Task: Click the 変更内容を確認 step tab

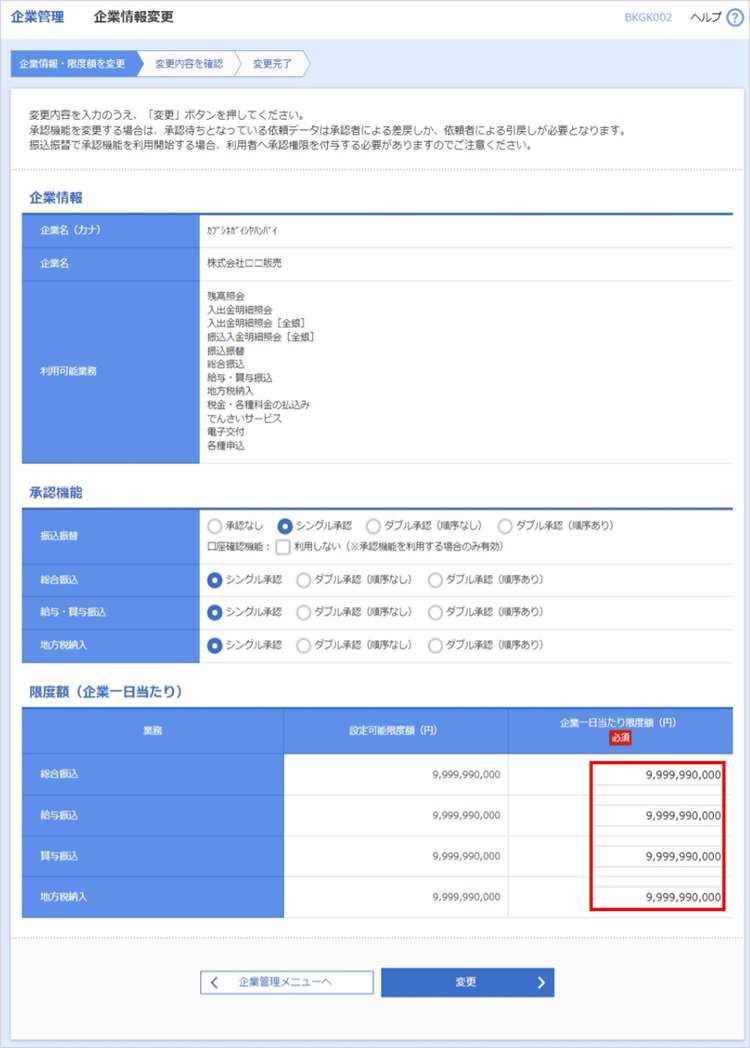Action: (x=188, y=64)
